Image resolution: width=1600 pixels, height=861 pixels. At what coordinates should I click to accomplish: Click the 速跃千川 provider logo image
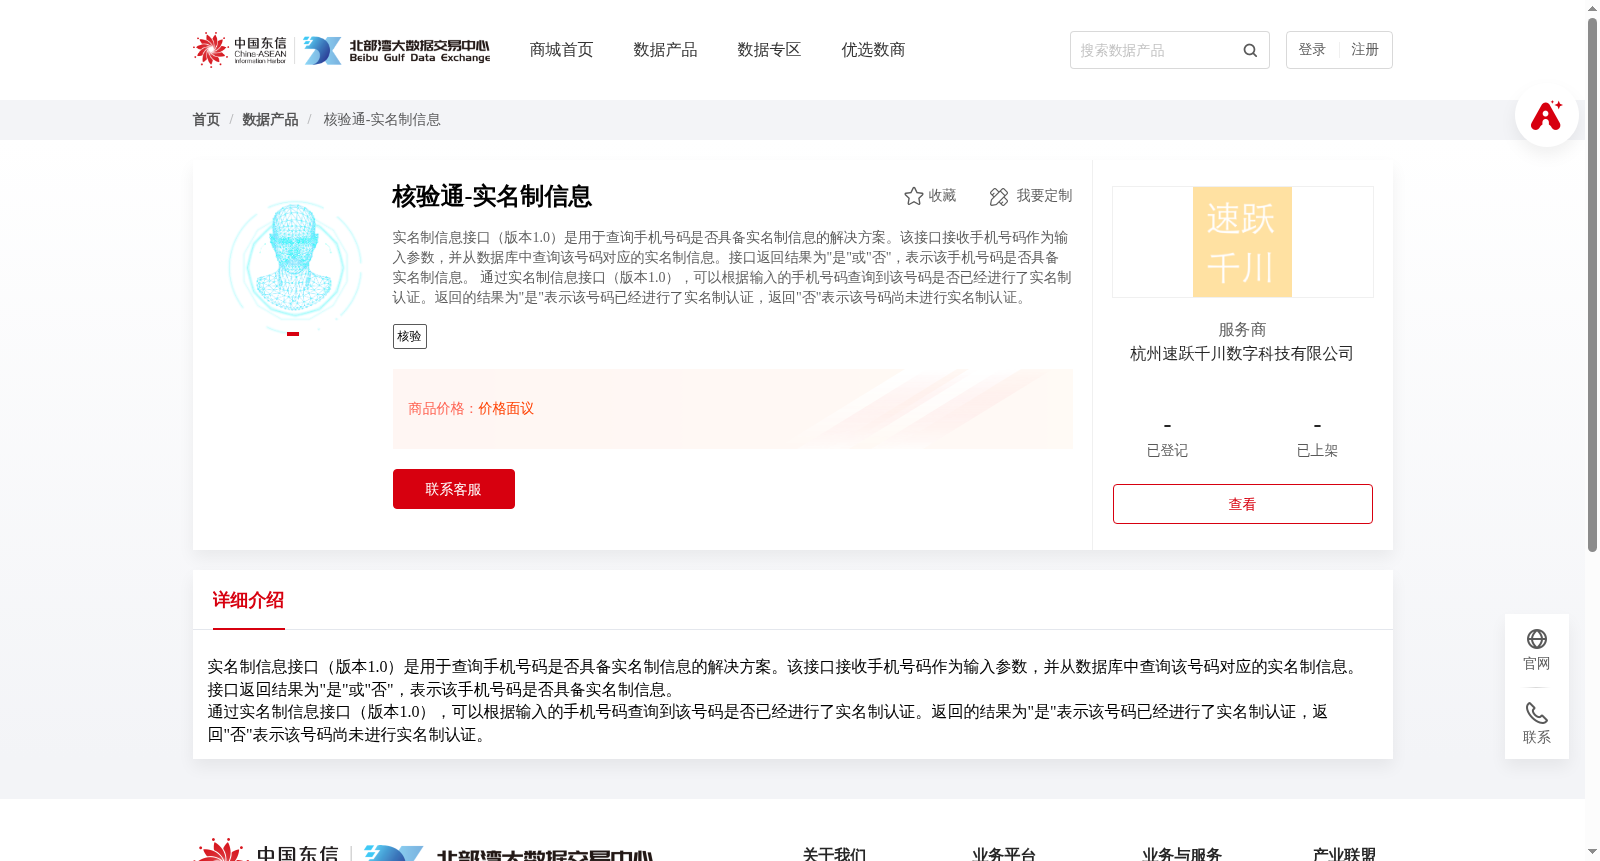click(x=1242, y=242)
